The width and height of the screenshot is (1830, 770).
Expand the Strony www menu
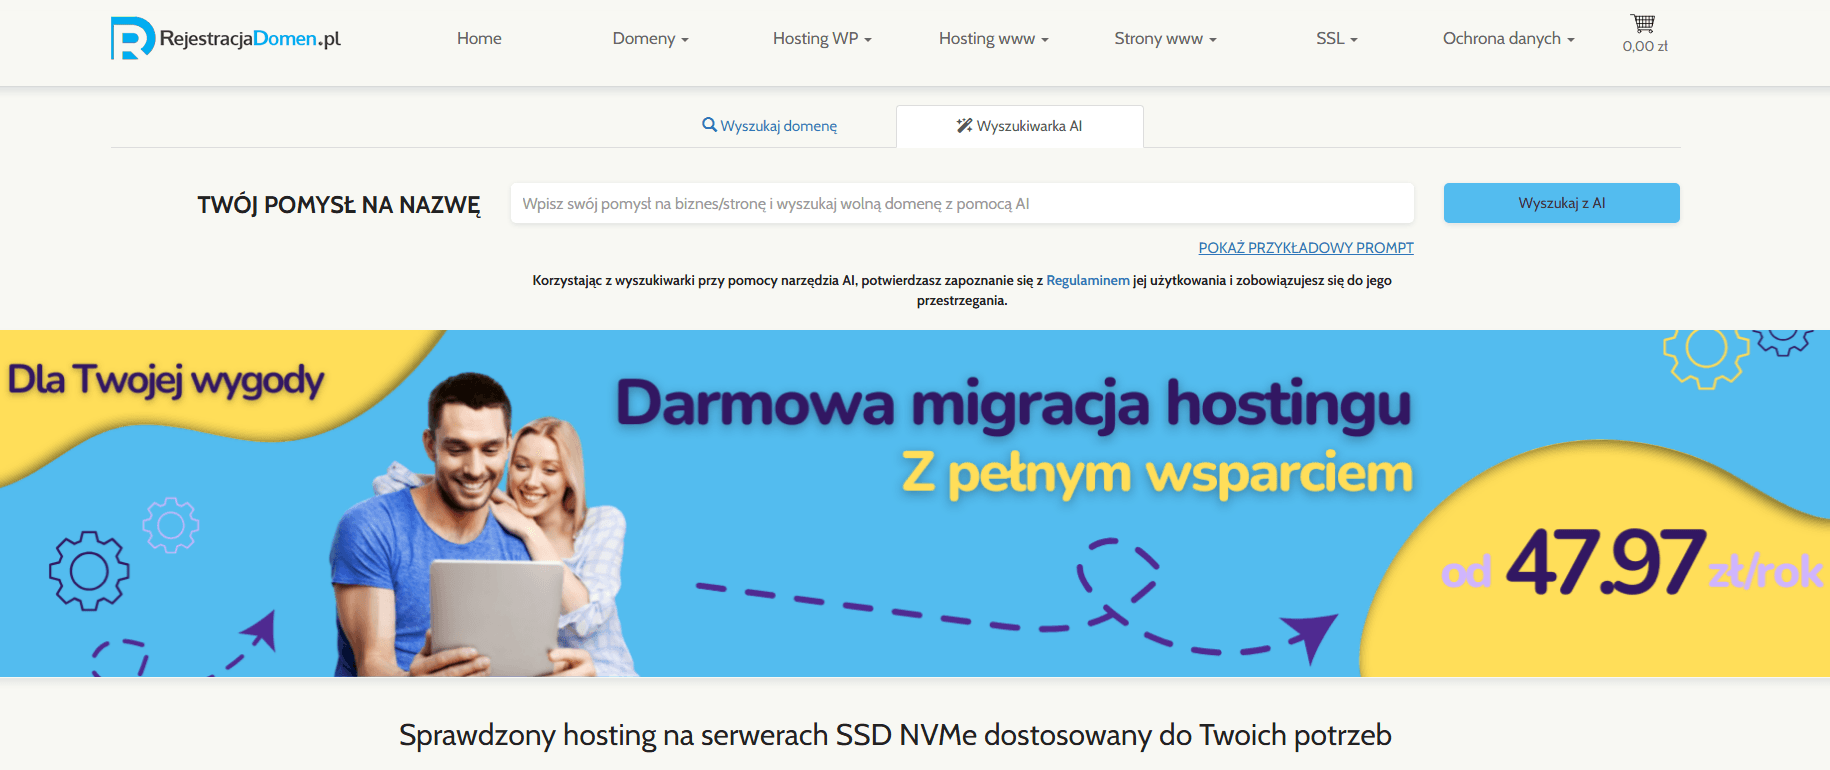(x=1165, y=39)
